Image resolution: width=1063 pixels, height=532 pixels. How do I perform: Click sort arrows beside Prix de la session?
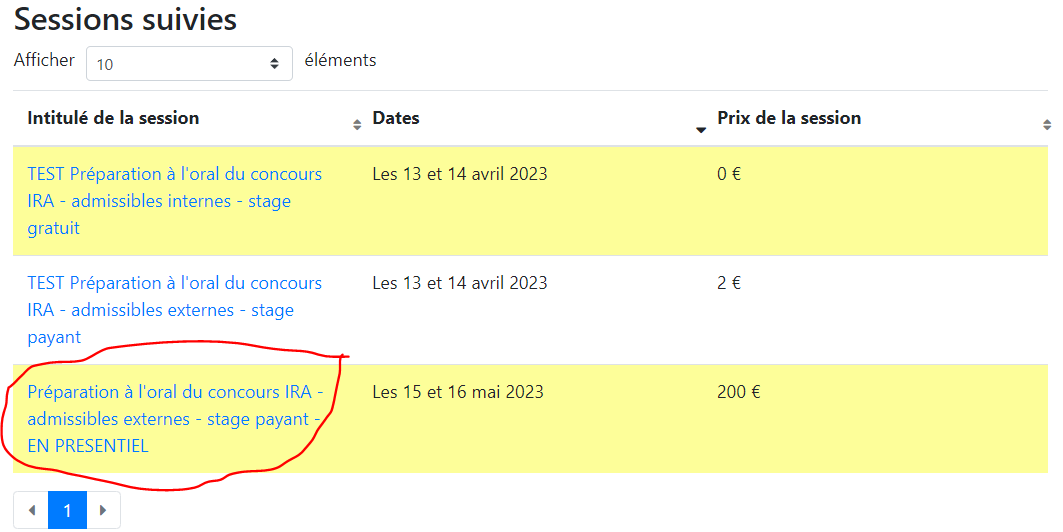point(1047,125)
